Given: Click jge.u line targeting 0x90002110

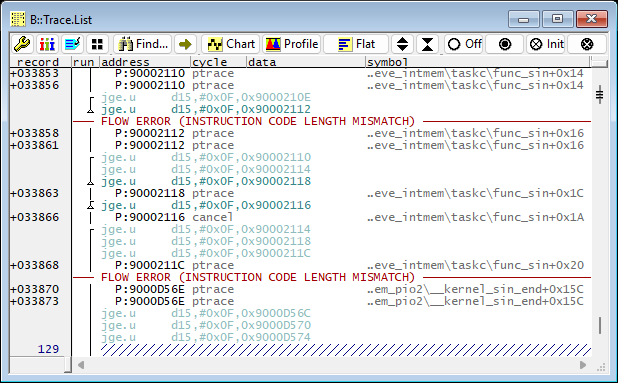Looking at the screenshot, I should [x=206, y=157].
